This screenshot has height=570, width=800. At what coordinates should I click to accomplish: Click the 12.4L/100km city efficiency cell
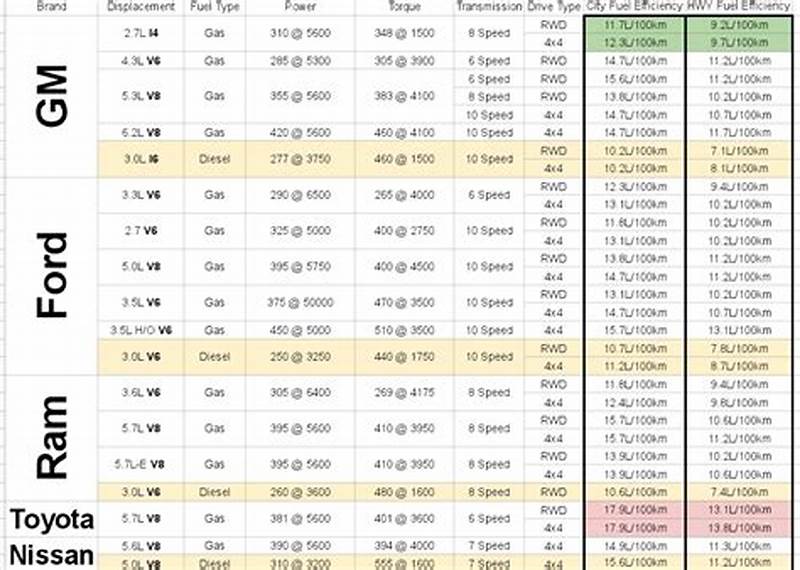coord(635,402)
